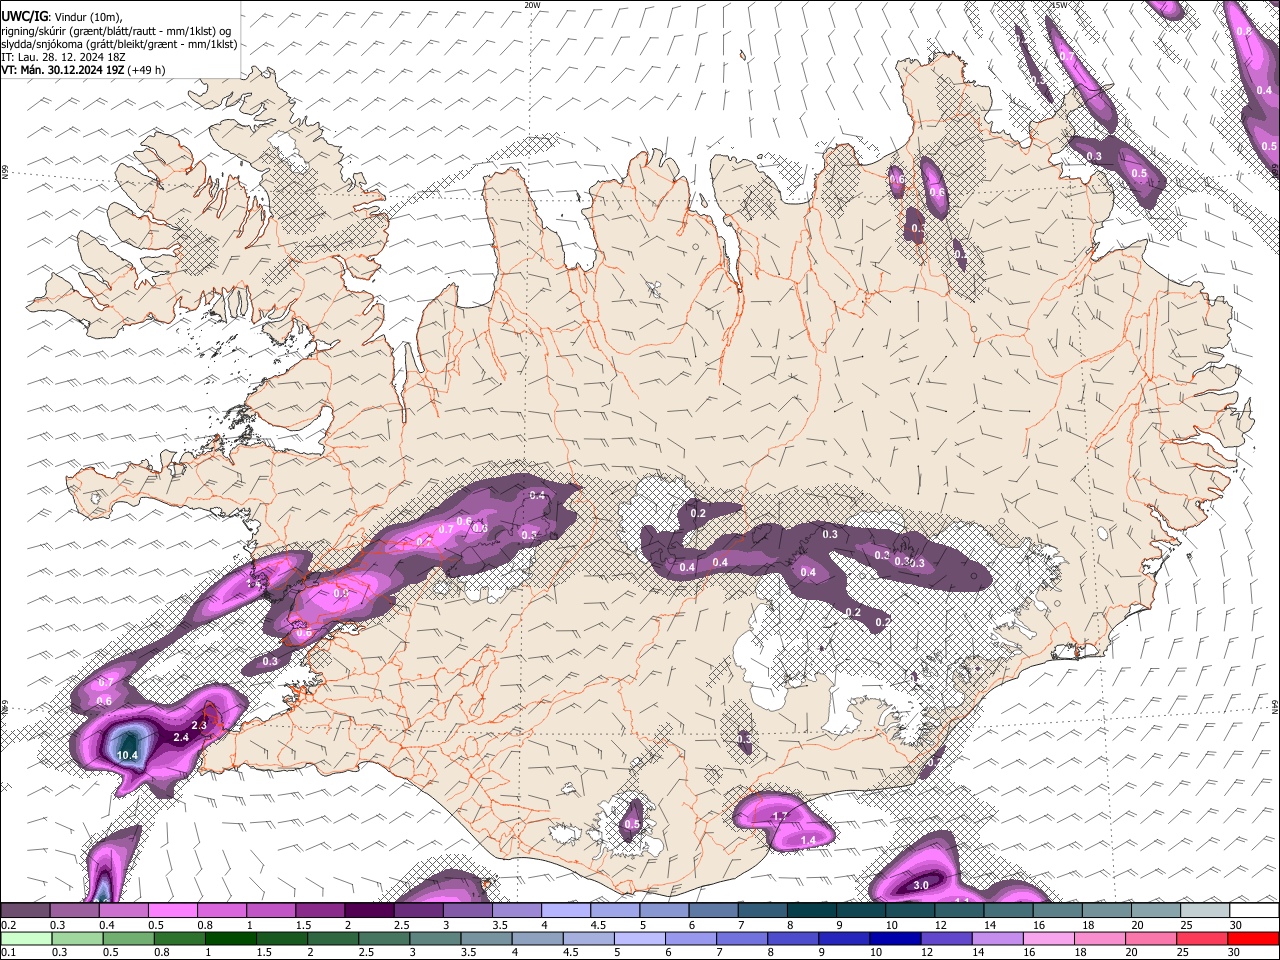Select the darkest green 1 swatch in the lower legend
Image resolution: width=1280 pixels, height=960 pixels.
pos(230,938)
